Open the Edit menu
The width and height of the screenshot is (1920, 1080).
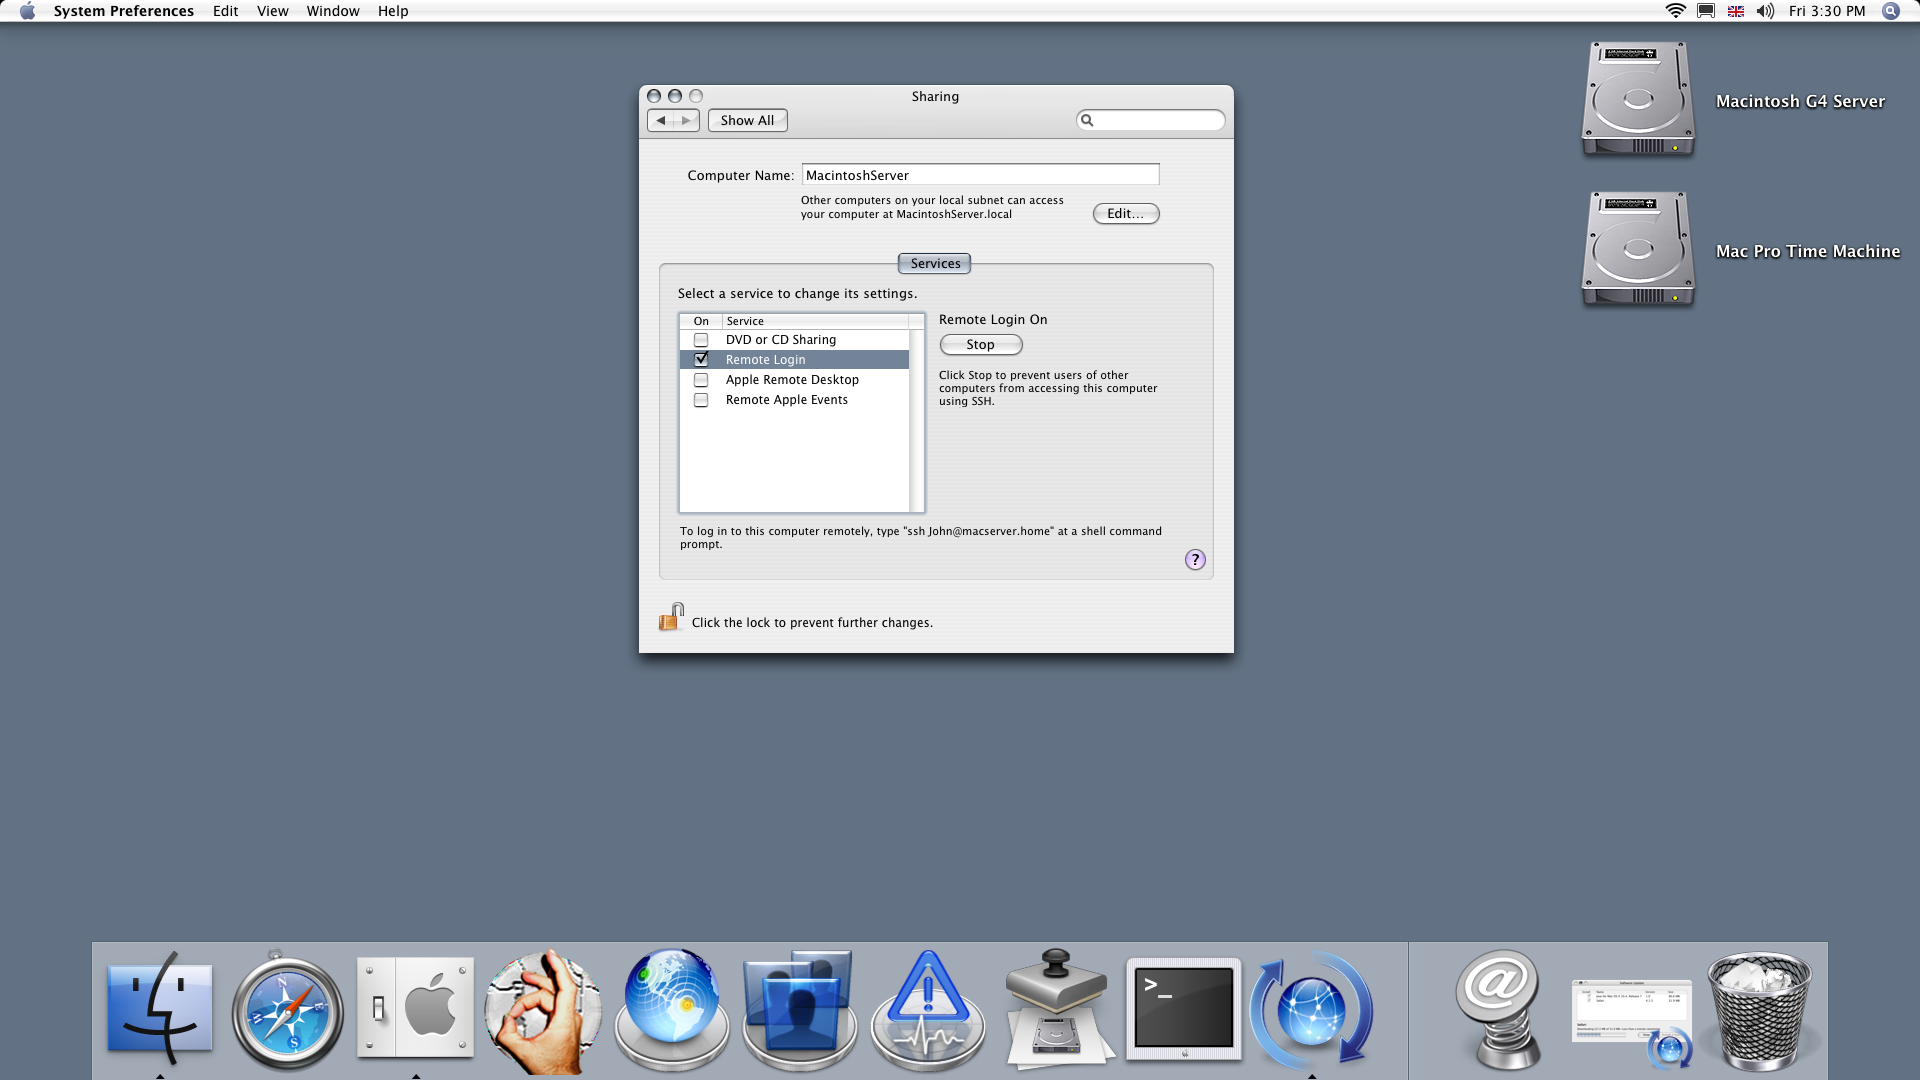pos(225,11)
